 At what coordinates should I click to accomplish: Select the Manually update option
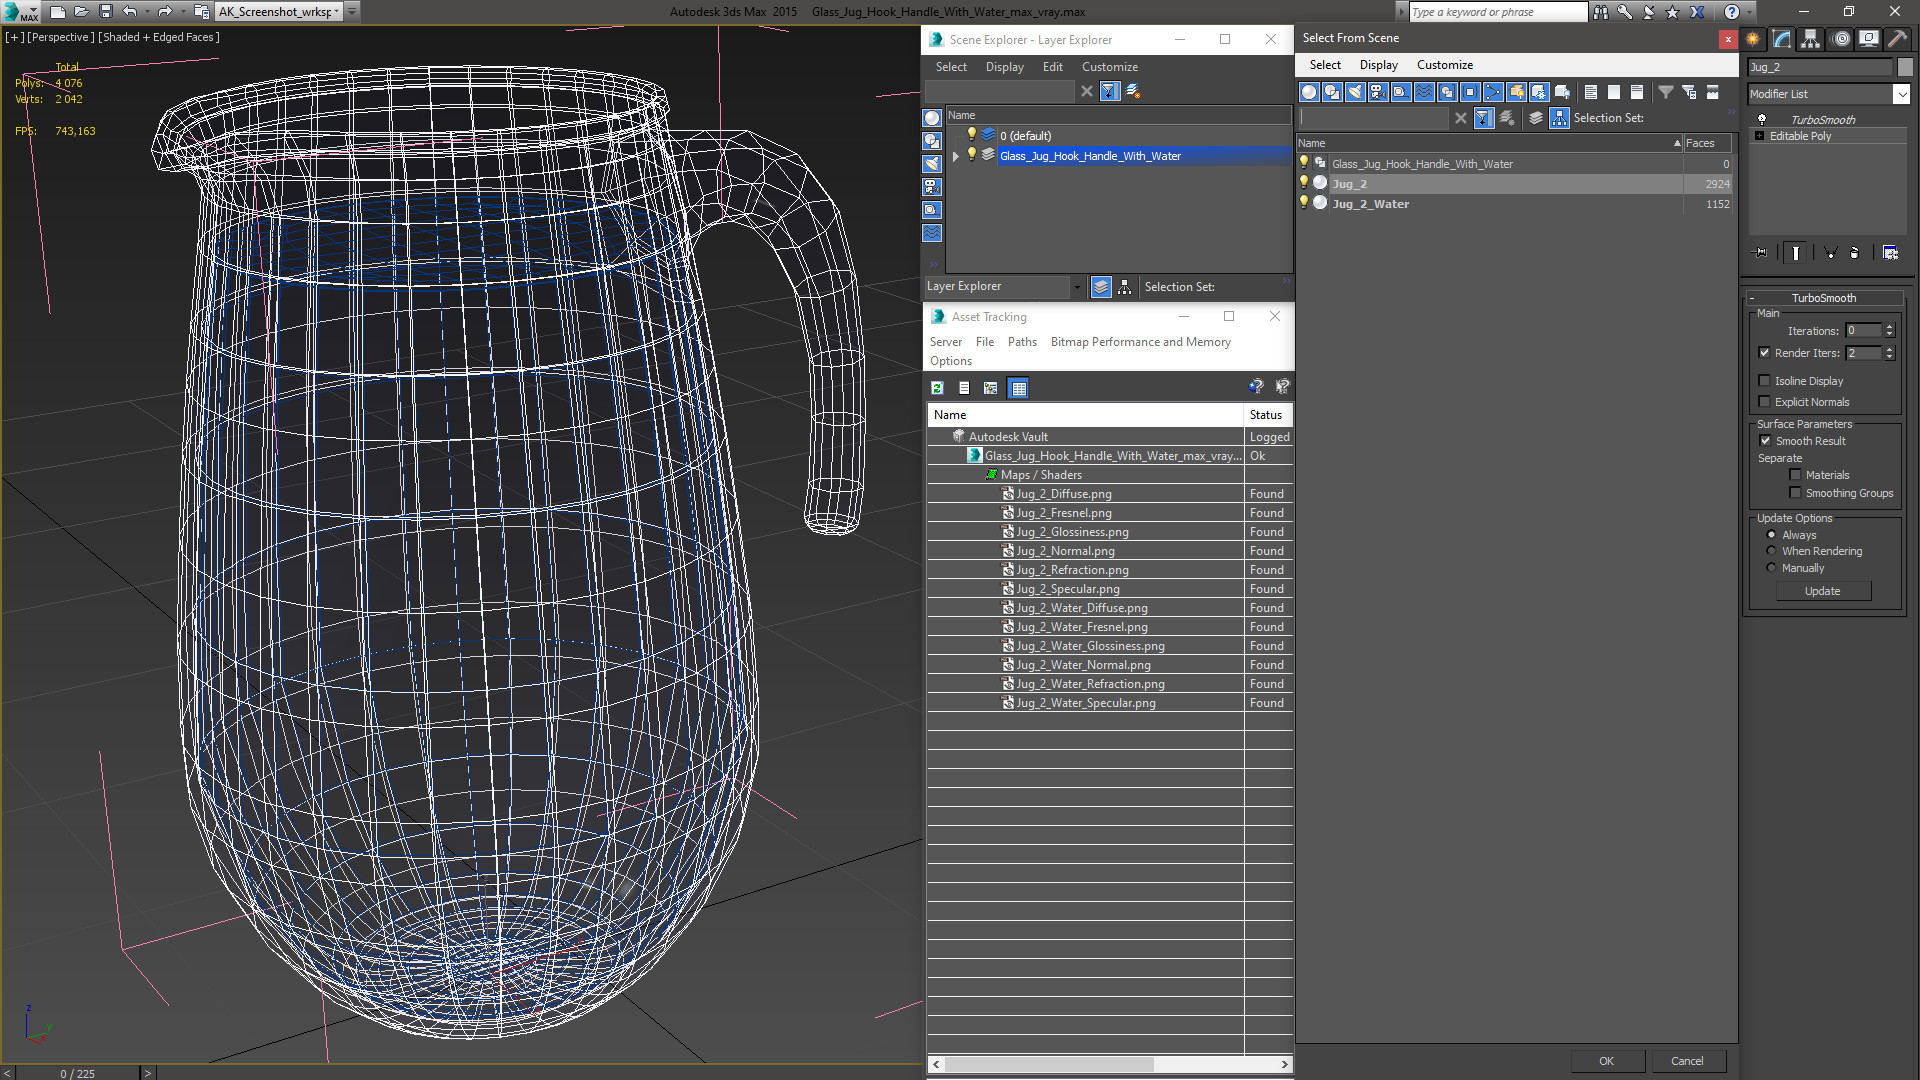(1771, 568)
